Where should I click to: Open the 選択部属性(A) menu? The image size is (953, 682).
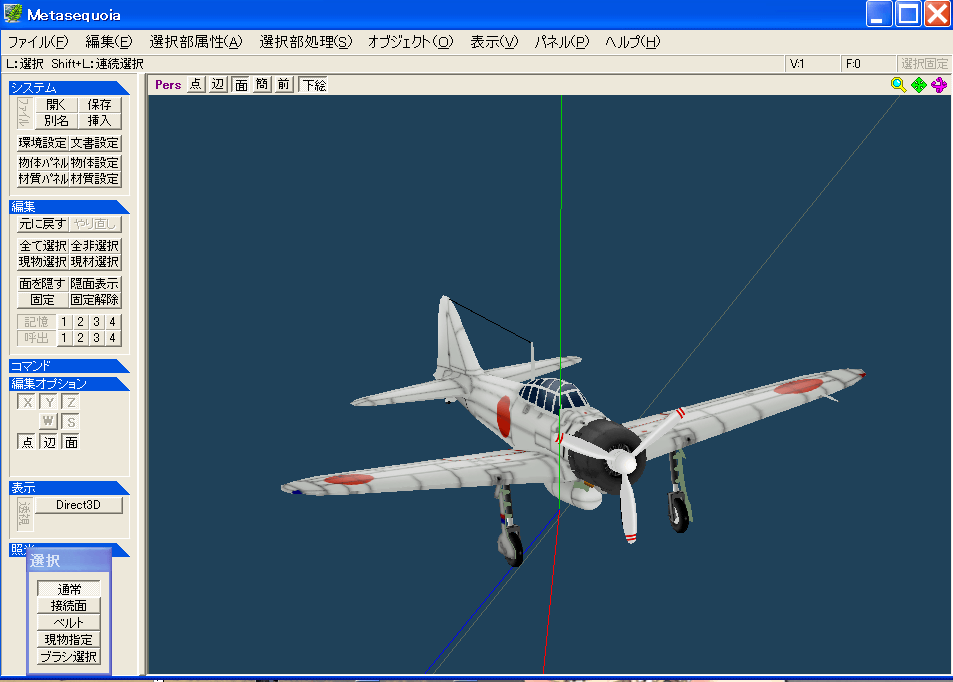196,42
